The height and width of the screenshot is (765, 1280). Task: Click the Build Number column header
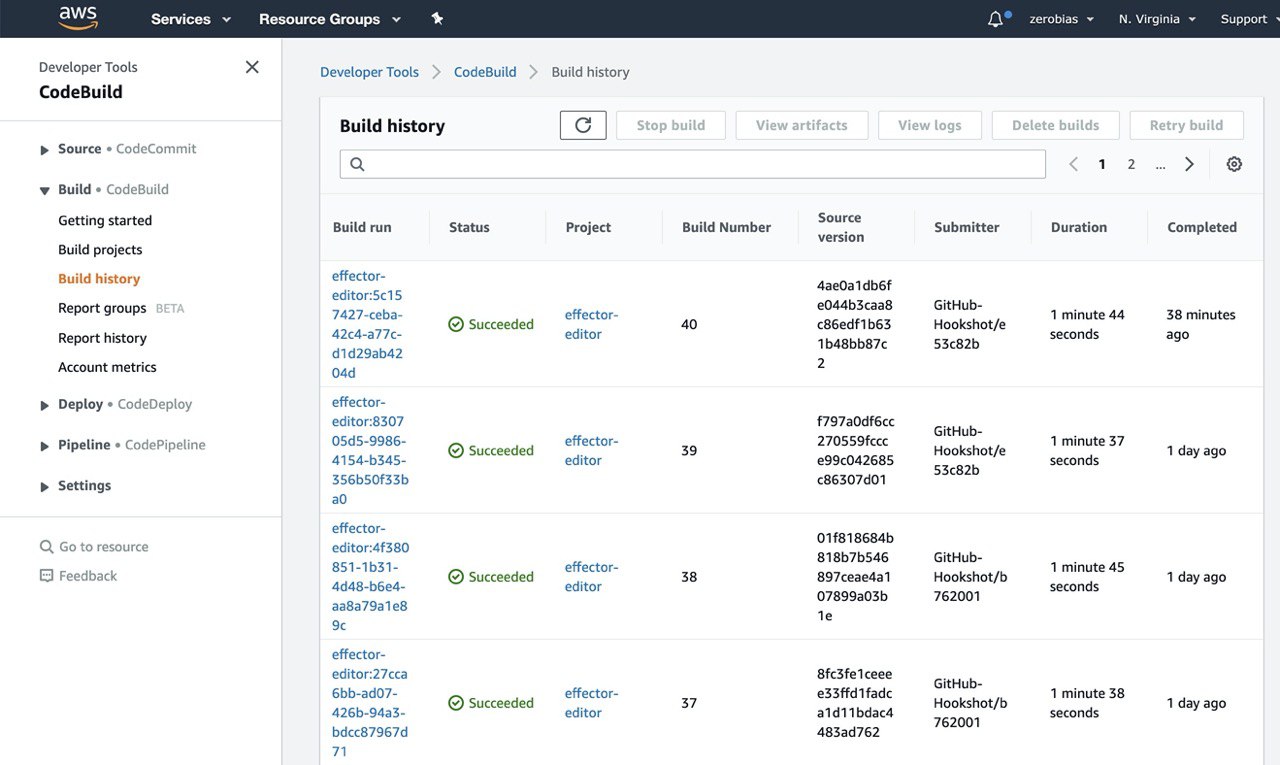[x=726, y=227]
